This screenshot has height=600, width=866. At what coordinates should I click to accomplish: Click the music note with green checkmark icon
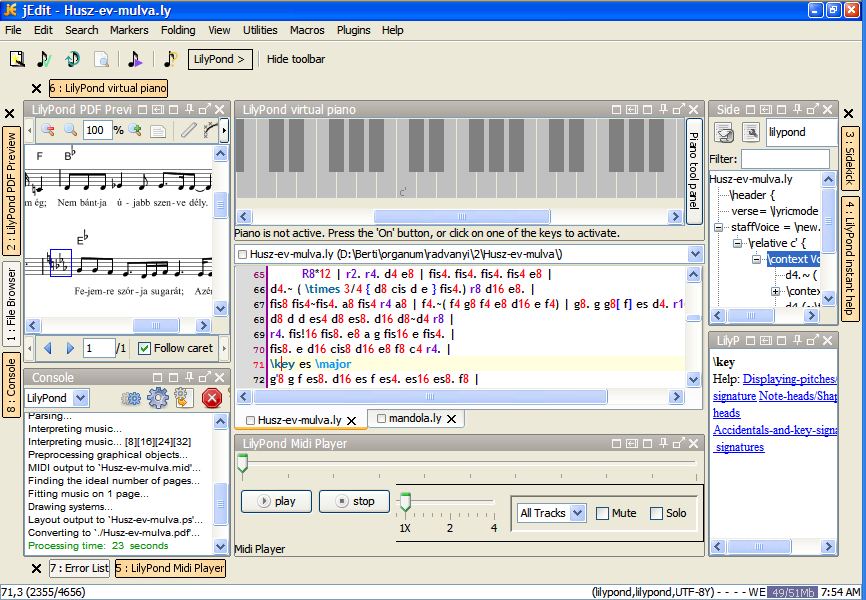[44, 59]
